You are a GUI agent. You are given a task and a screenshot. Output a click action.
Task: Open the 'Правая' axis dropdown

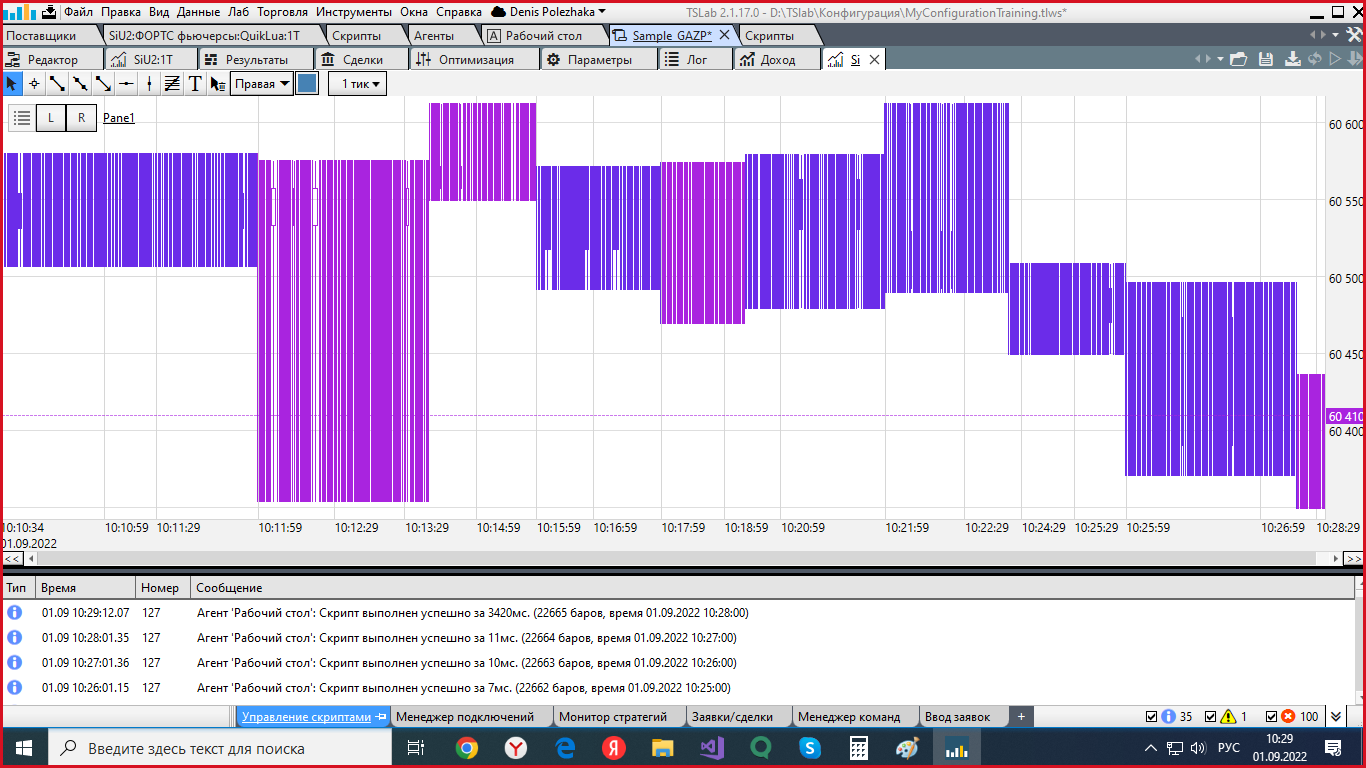pos(261,84)
